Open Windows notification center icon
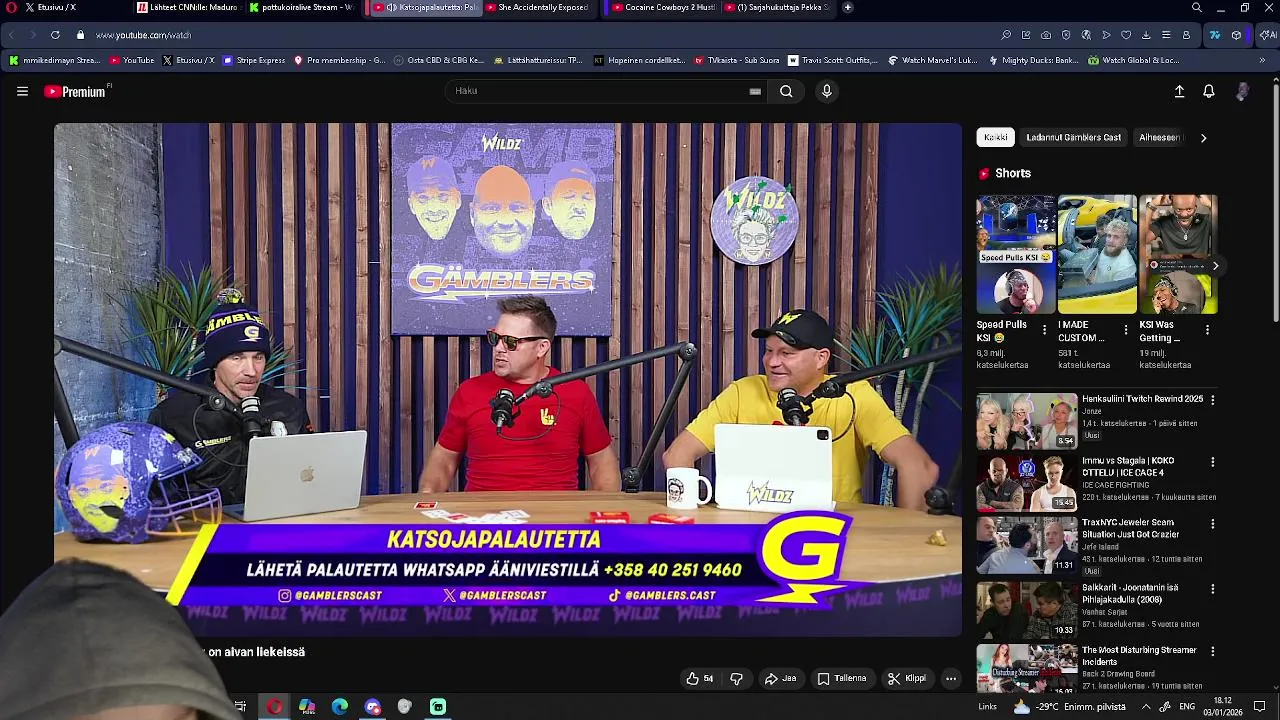 (x=1260, y=707)
